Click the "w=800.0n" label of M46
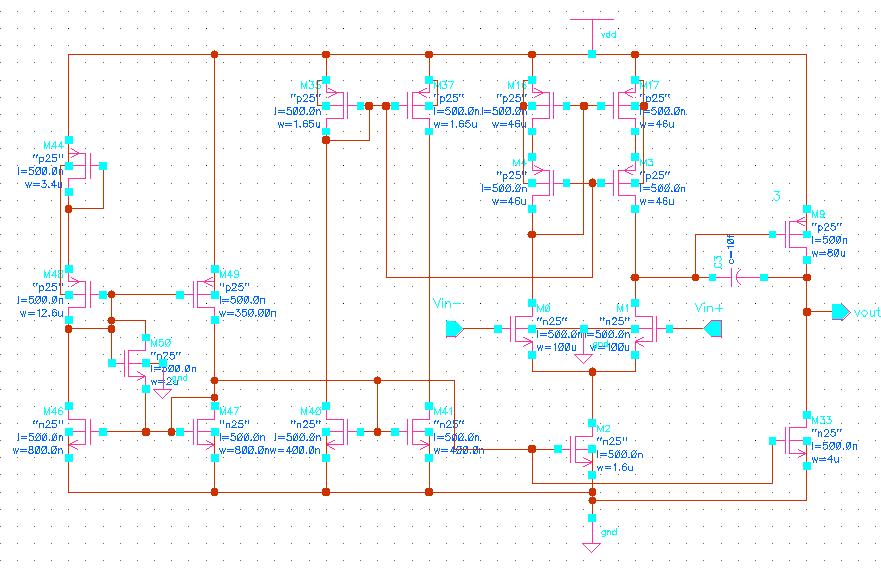The height and width of the screenshot is (569, 881). 38,450
